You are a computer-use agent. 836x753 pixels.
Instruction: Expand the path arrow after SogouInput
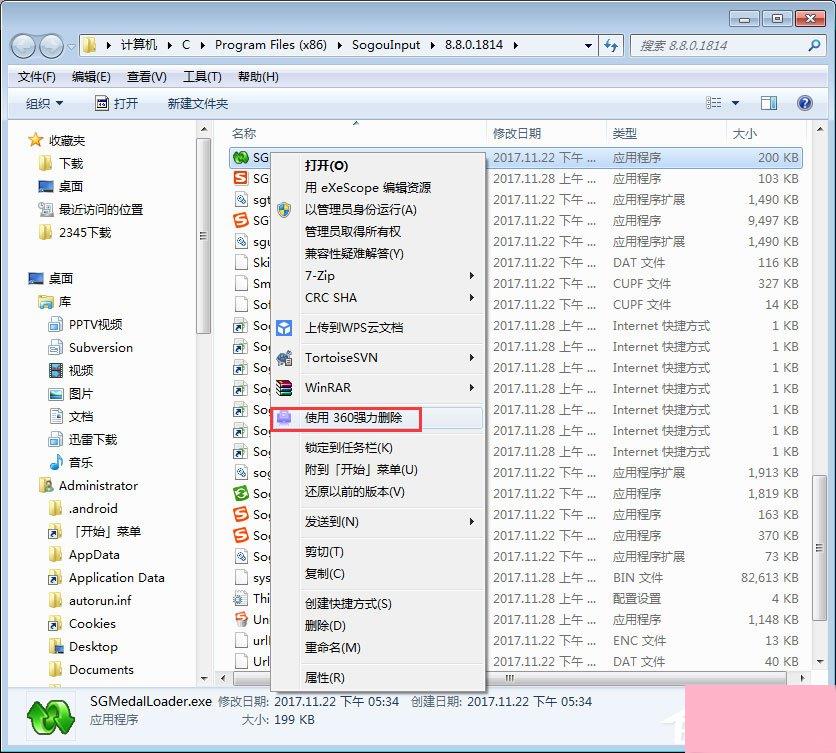(432, 45)
